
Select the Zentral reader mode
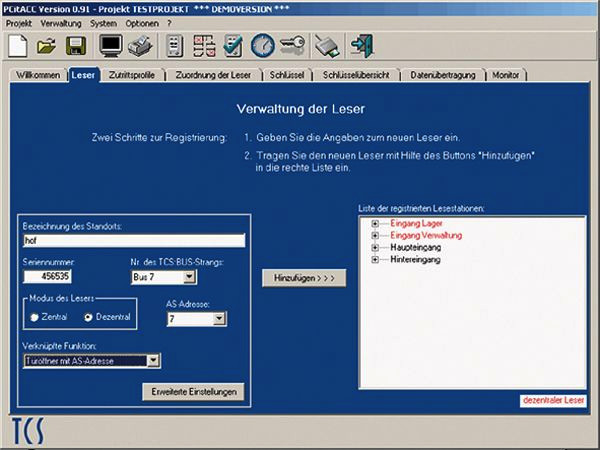pyautogui.click(x=36, y=317)
